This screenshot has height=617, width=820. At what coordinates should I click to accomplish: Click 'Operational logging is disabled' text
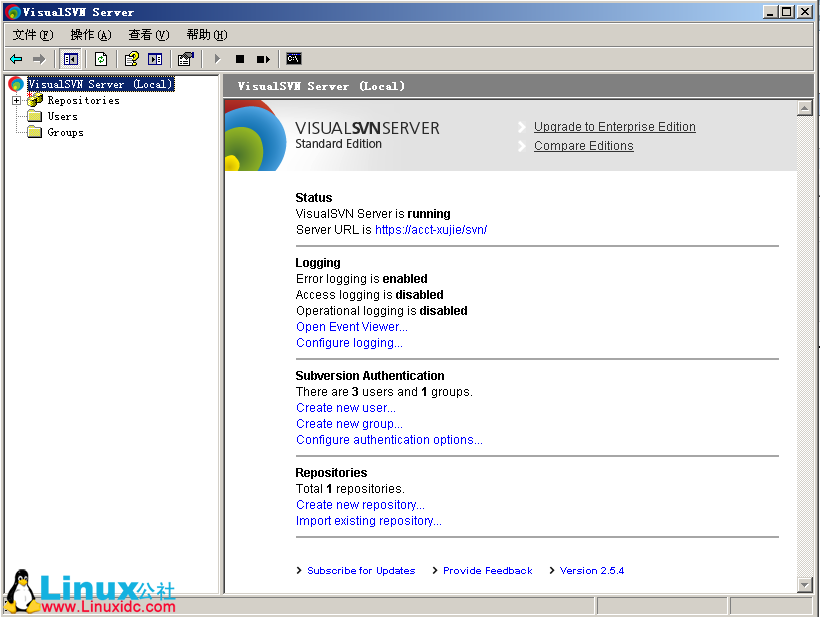[x=381, y=311]
